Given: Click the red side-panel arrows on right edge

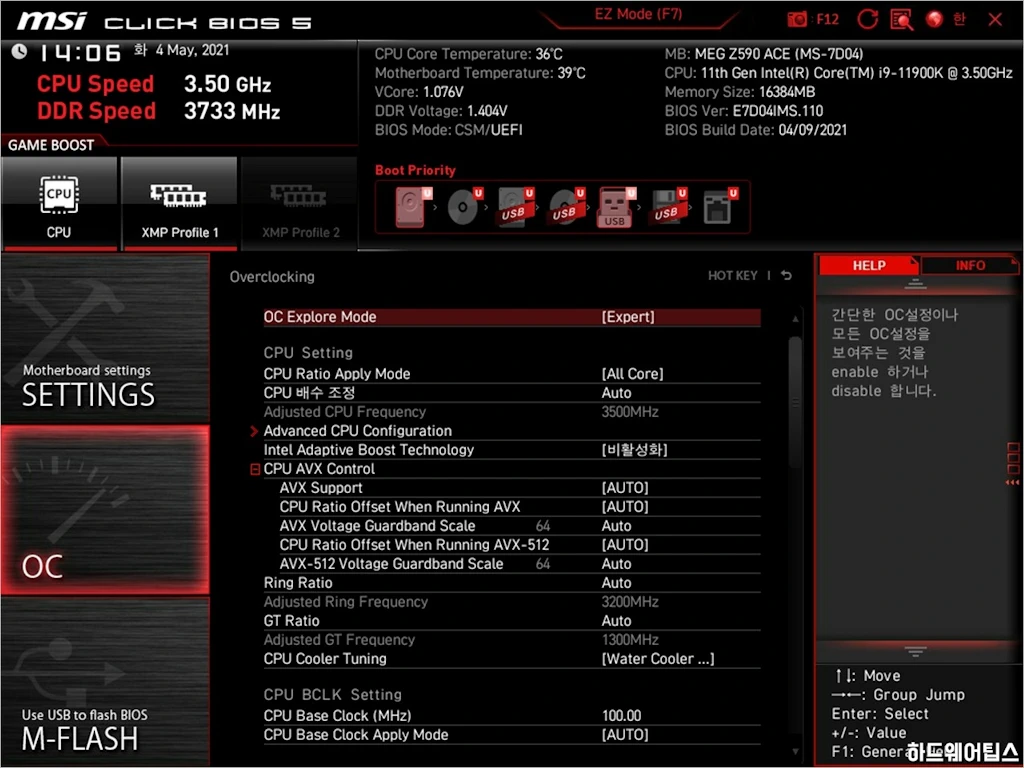Looking at the screenshot, I should [1012, 483].
